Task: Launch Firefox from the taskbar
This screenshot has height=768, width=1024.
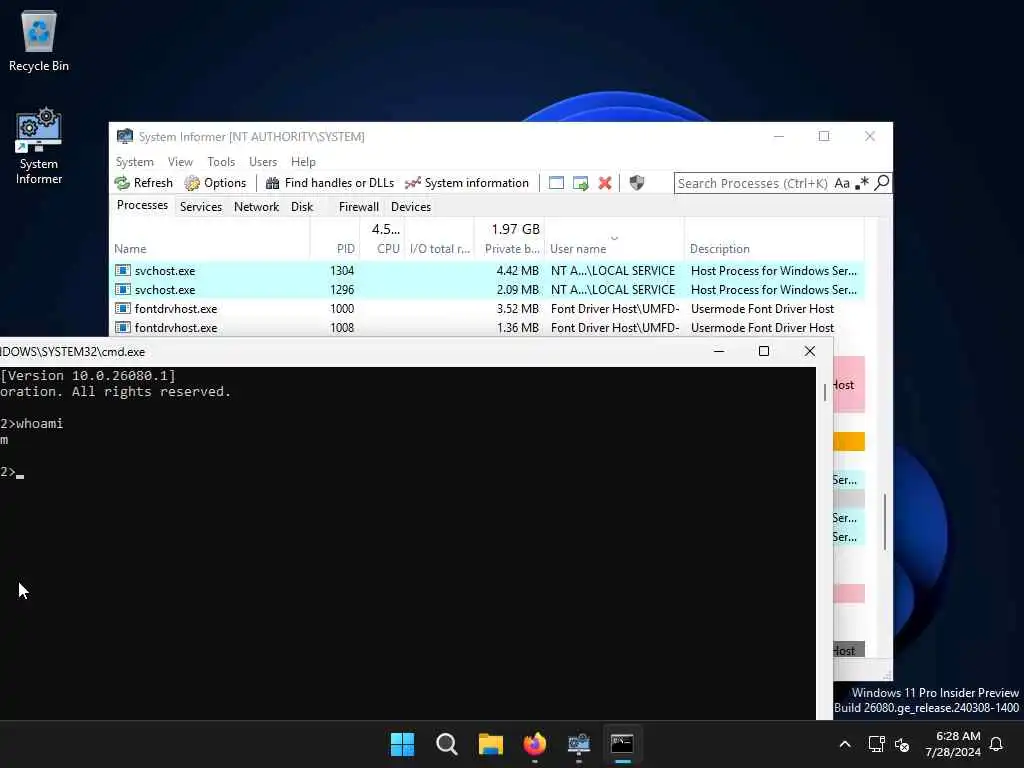Action: tap(535, 744)
